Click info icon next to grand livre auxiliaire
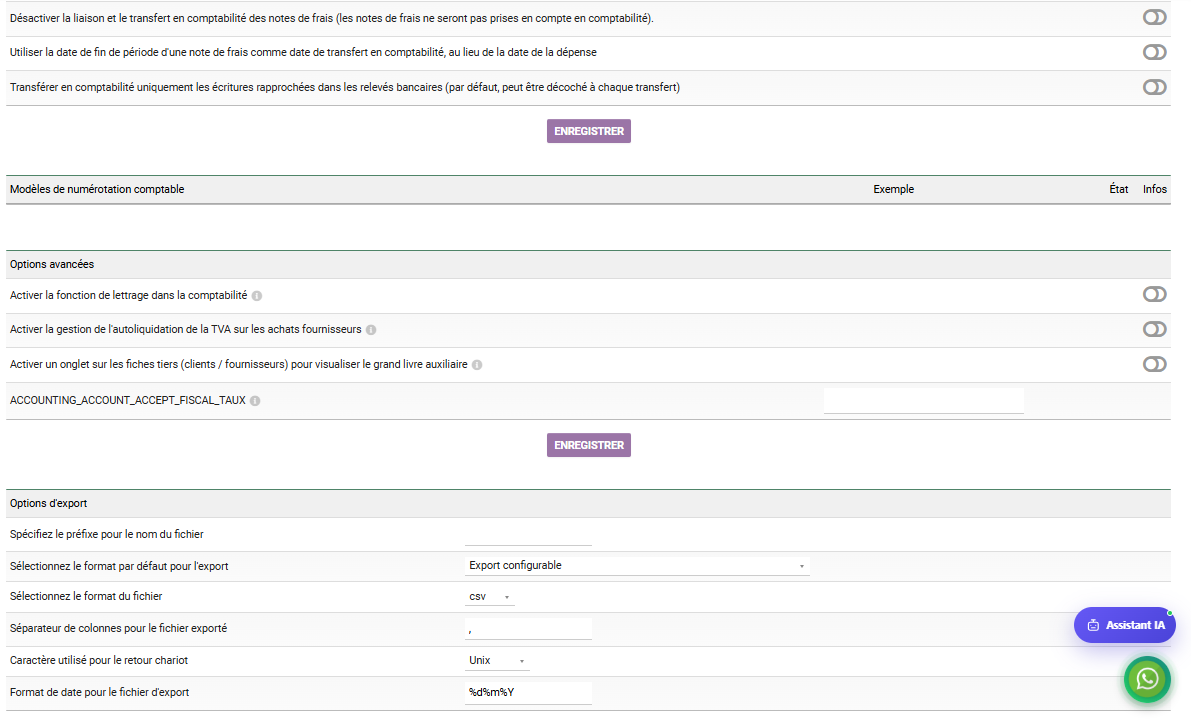This screenshot has width=1191, height=719. click(477, 365)
